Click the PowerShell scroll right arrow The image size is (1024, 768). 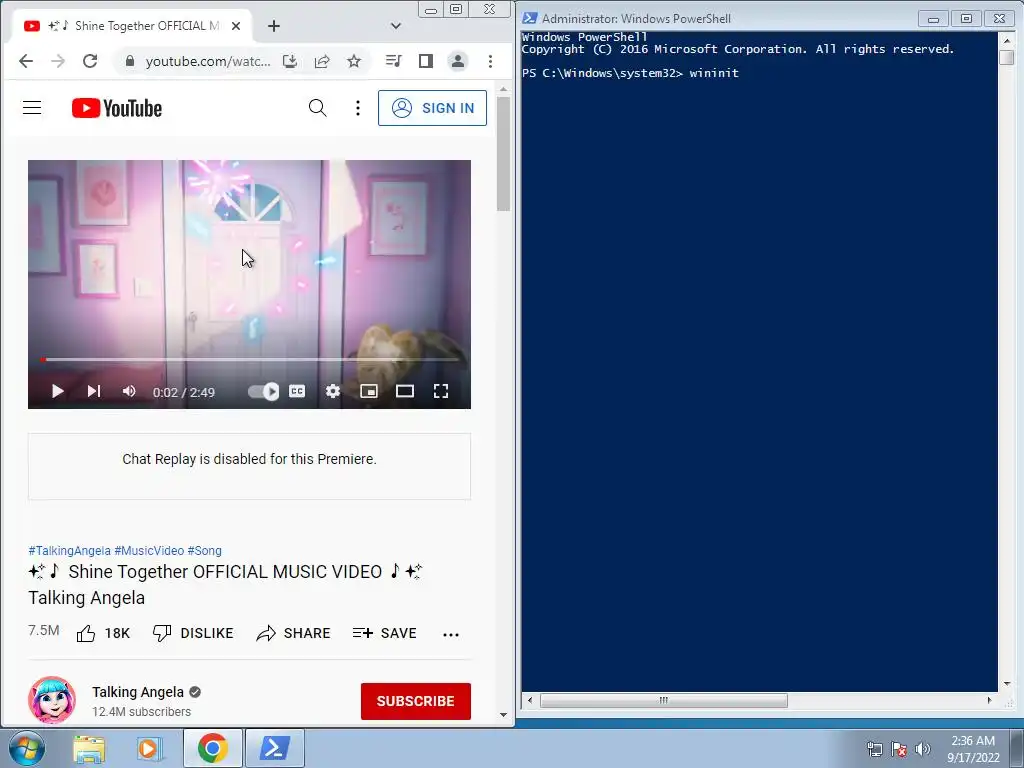pos(989,701)
